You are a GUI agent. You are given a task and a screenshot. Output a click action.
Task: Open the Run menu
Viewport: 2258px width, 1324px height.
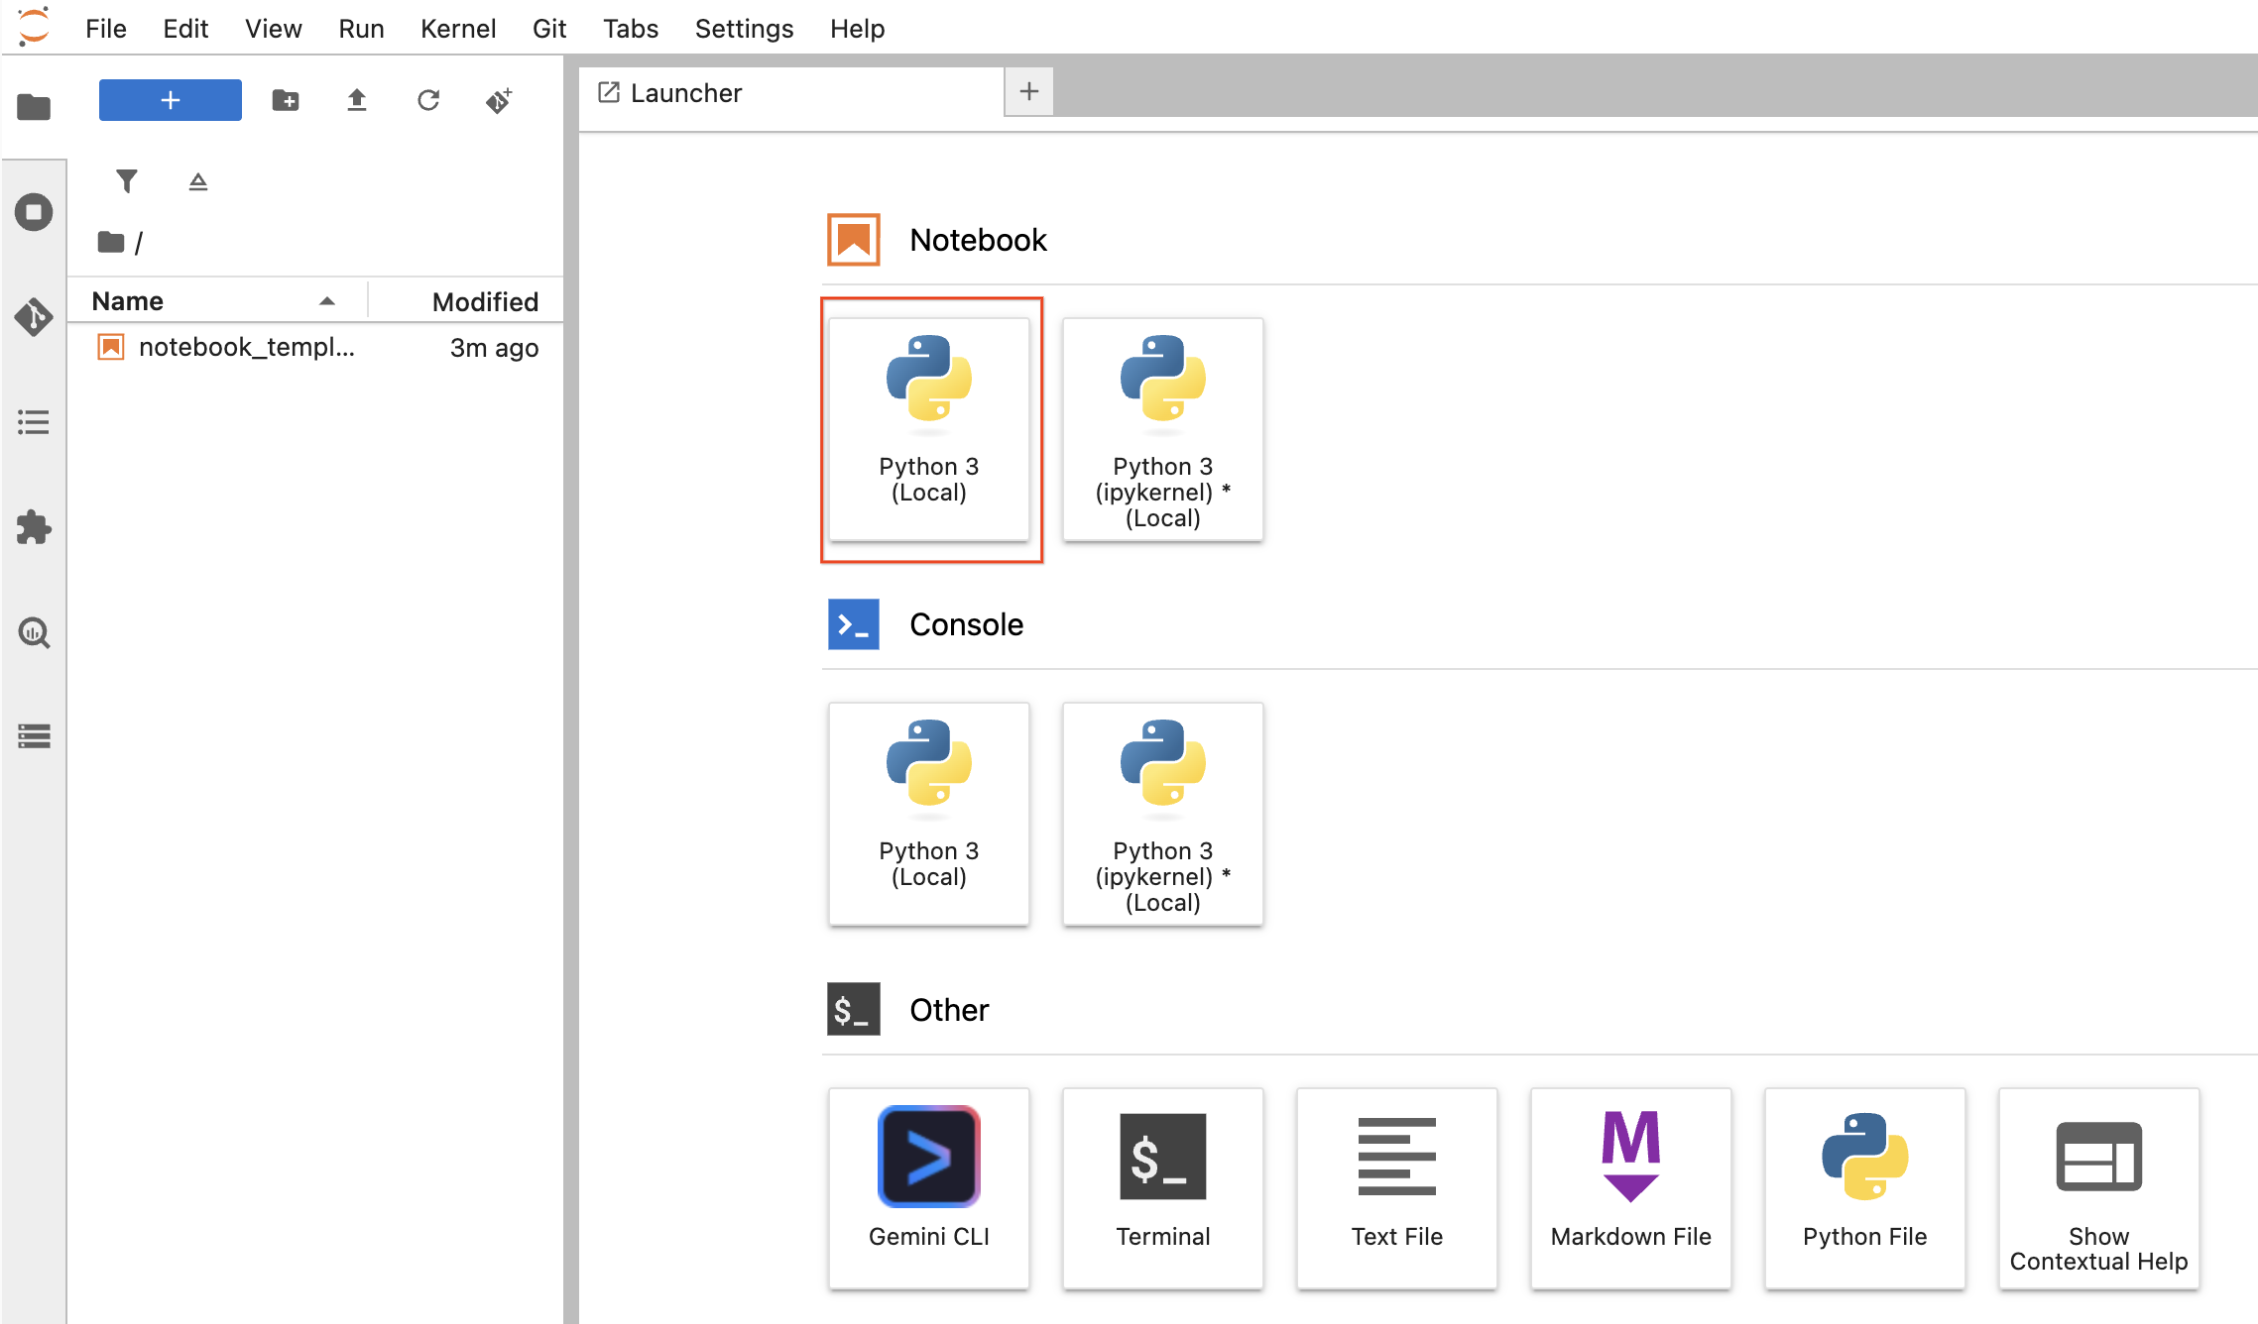[x=361, y=28]
